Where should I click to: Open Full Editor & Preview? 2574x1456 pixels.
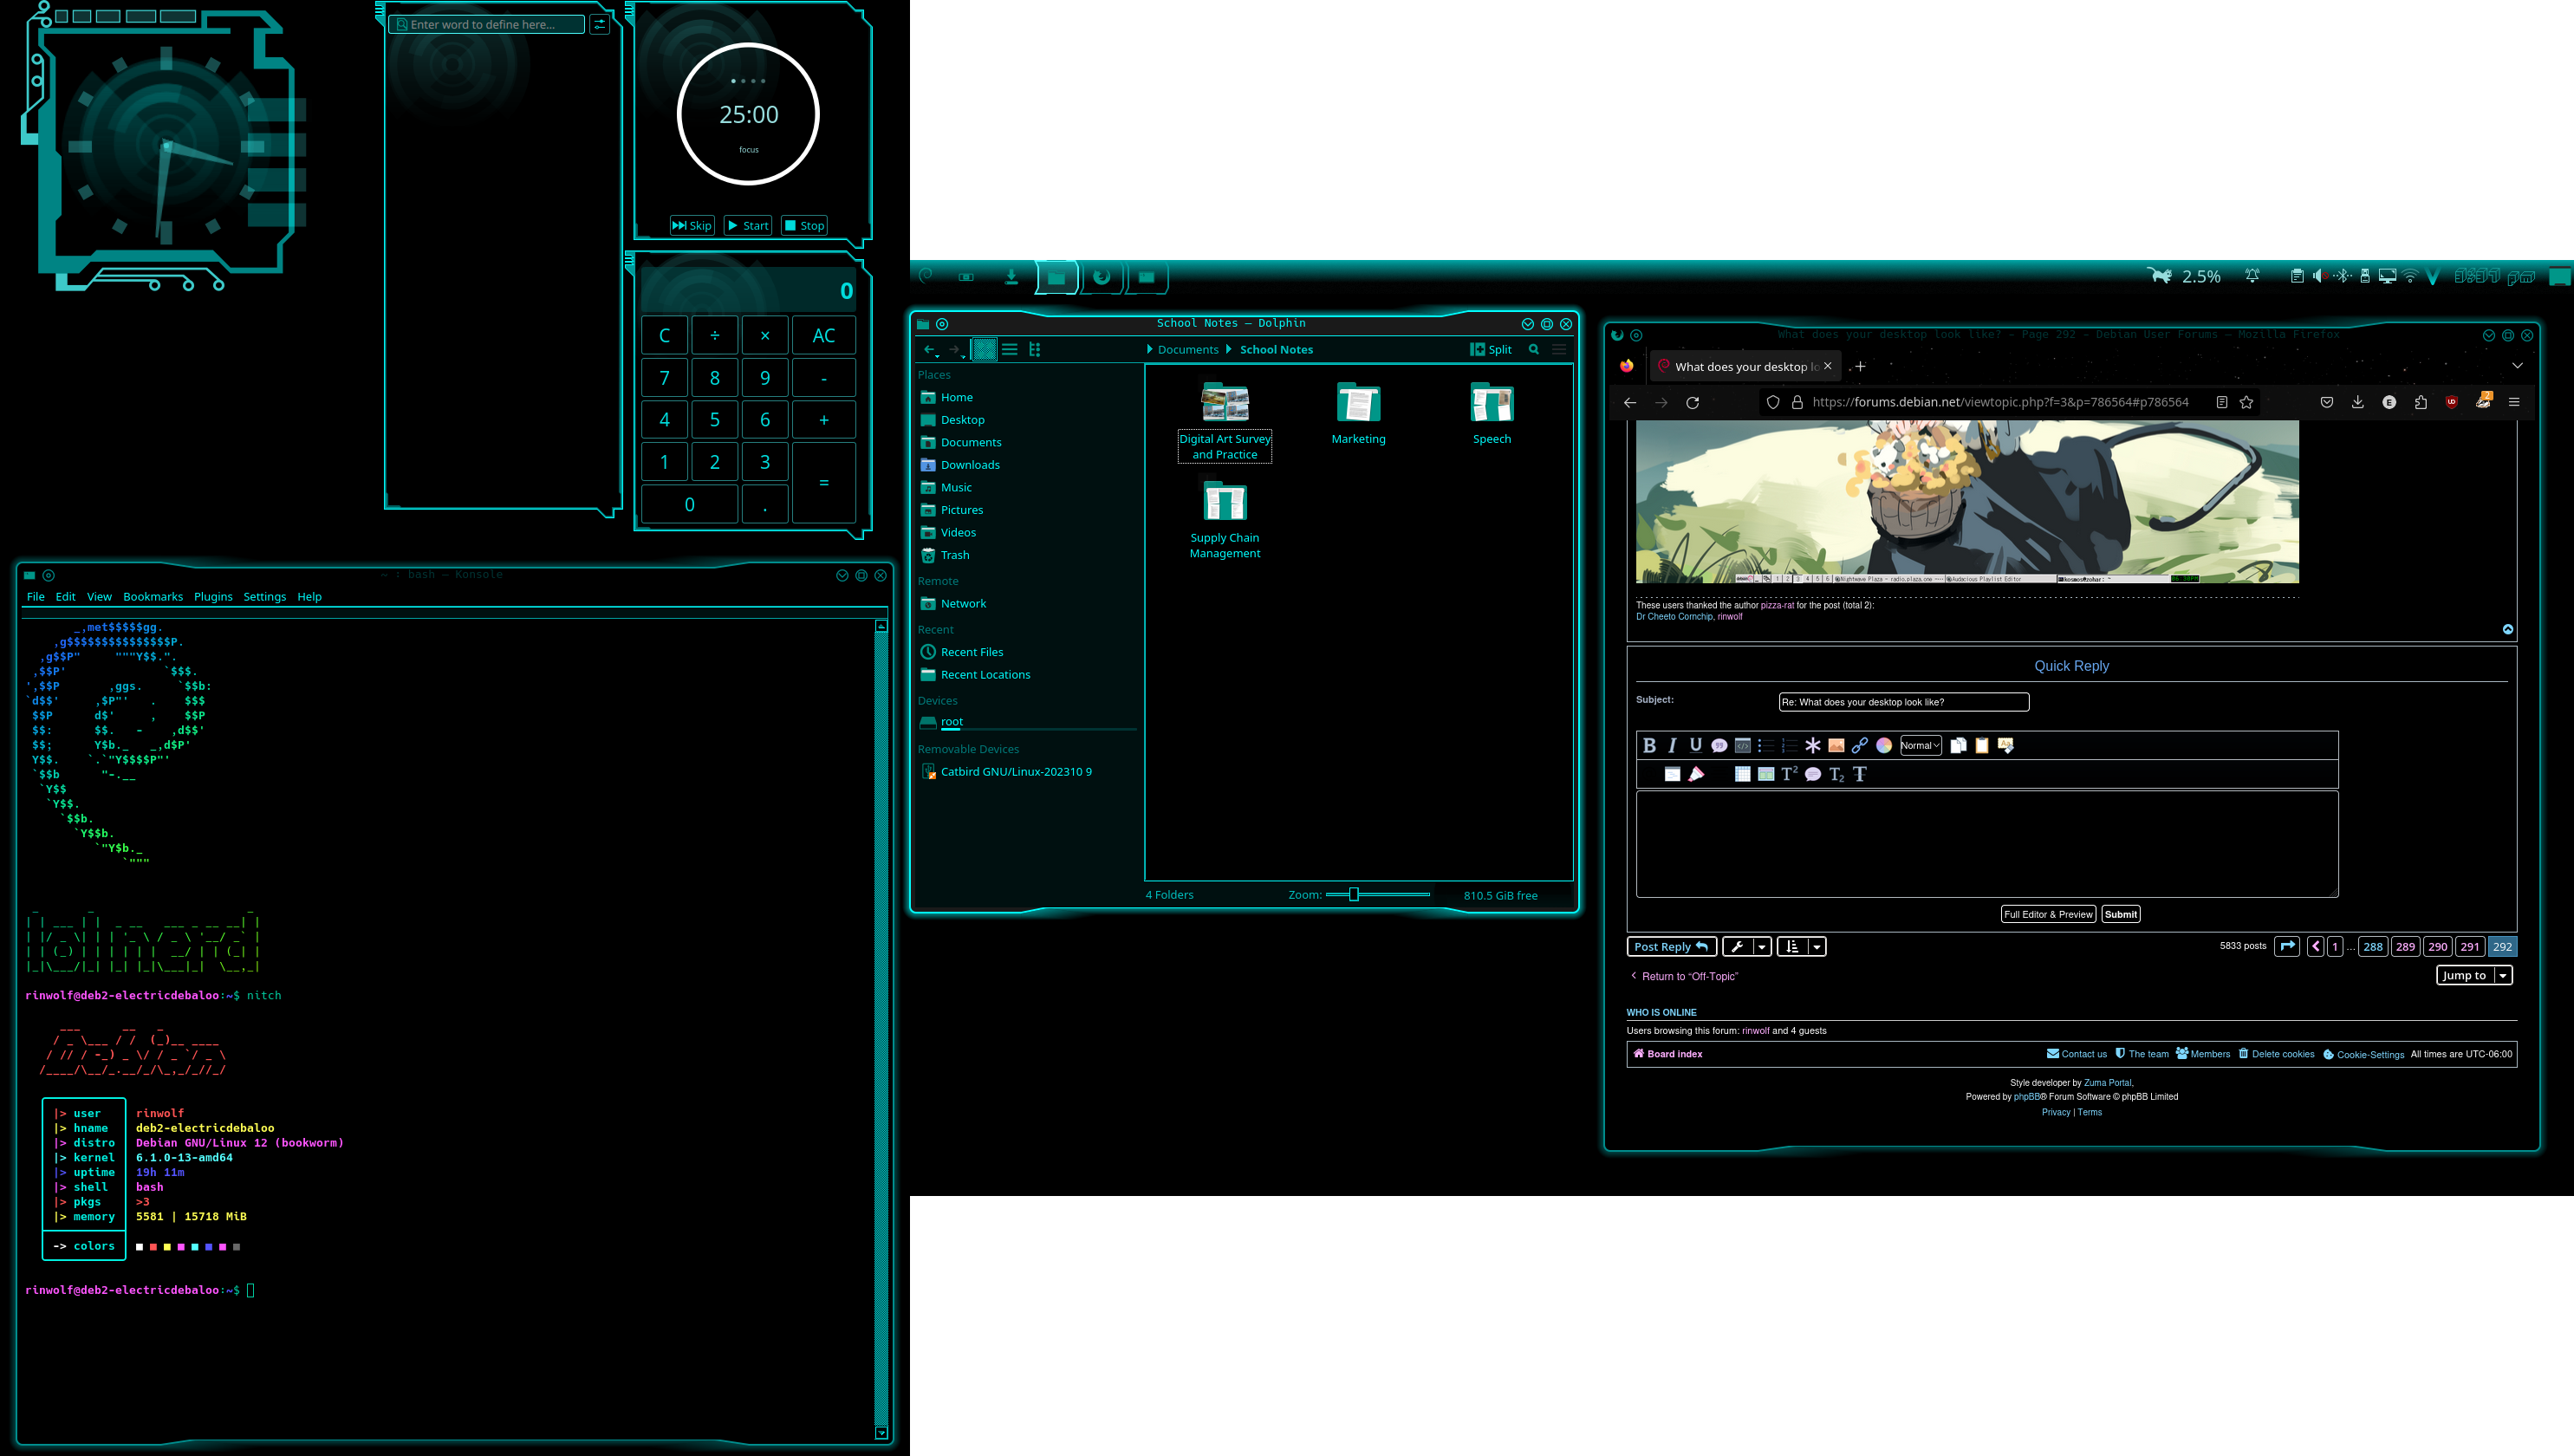[2048, 913]
